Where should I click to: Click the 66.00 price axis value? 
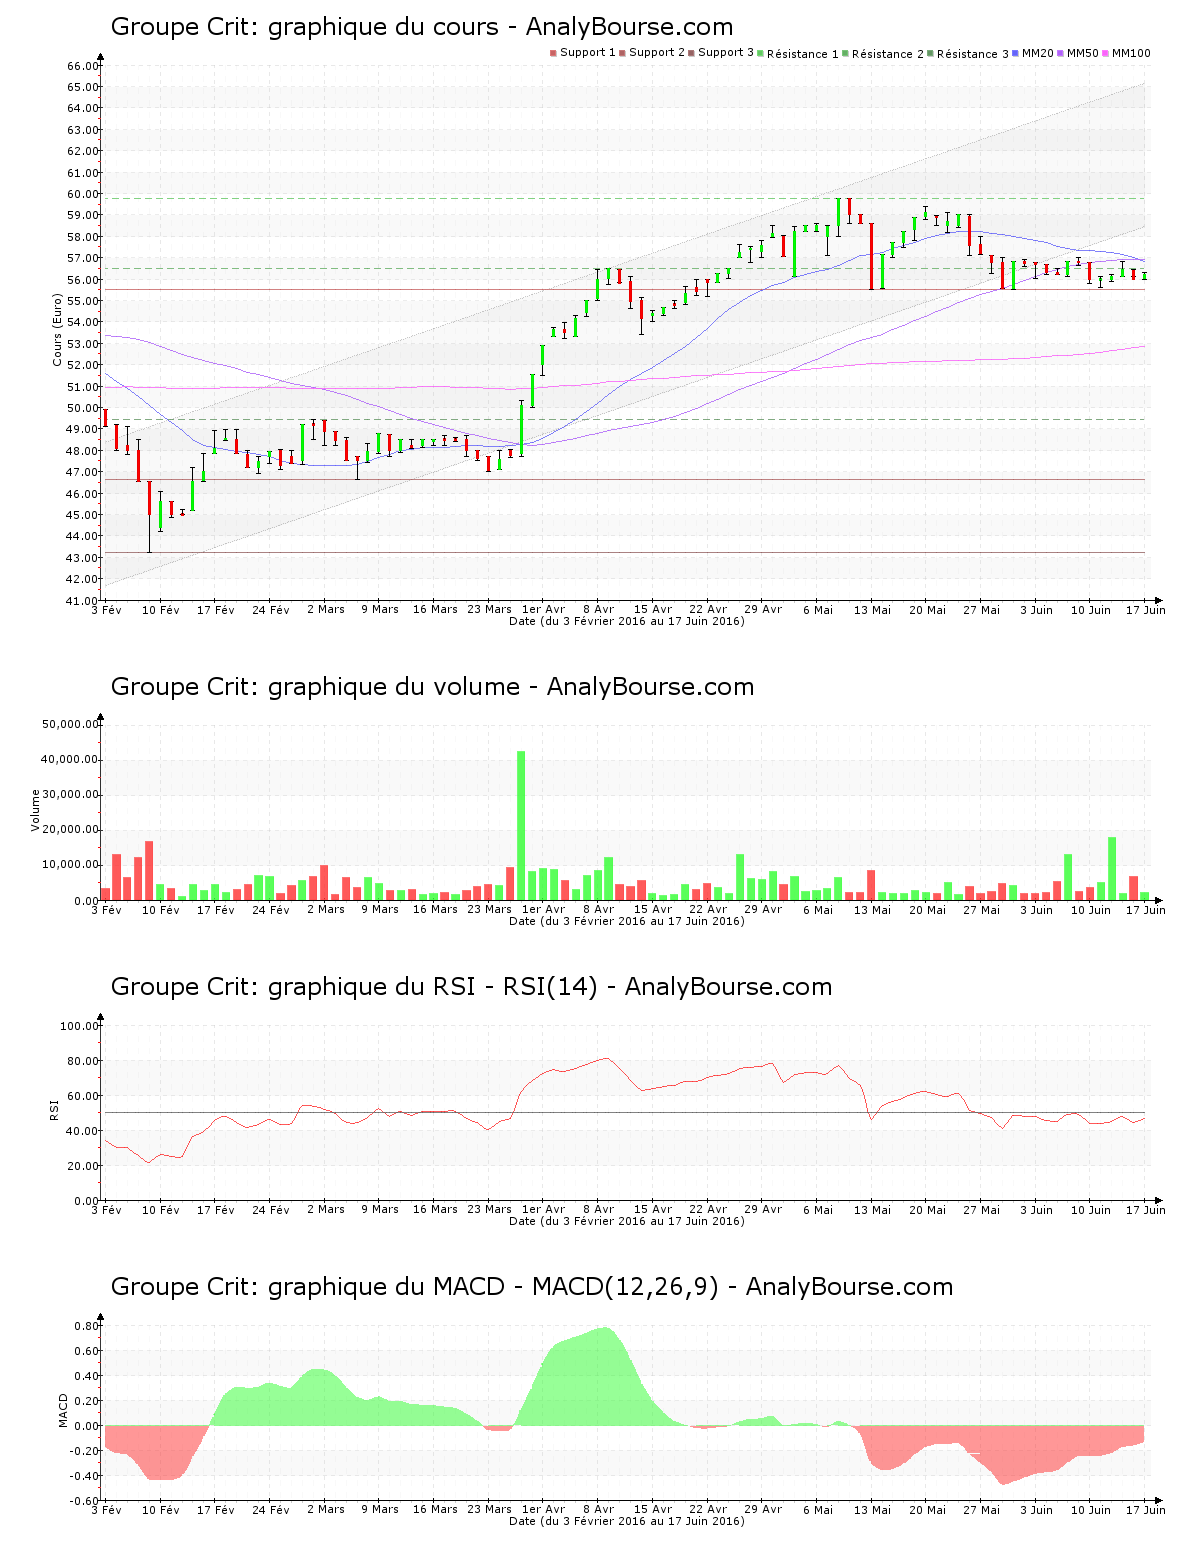[x=83, y=66]
